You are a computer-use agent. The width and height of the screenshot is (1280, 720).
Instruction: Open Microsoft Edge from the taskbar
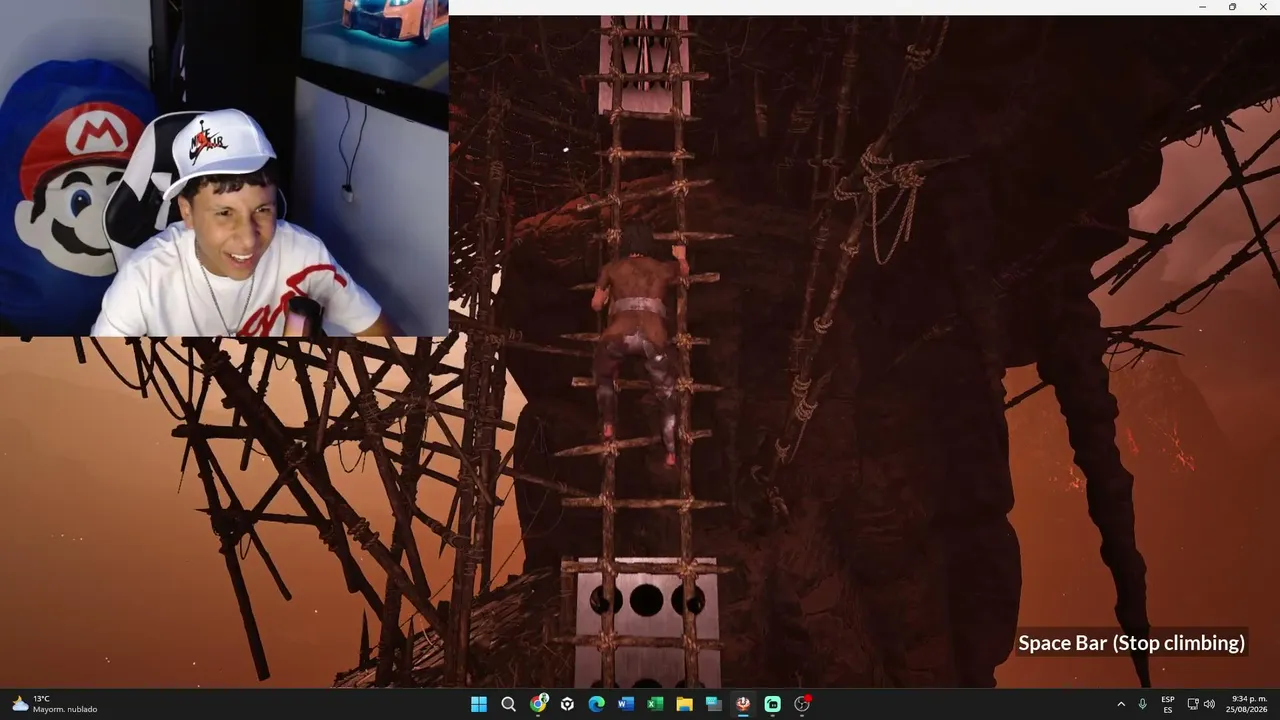tap(596, 704)
